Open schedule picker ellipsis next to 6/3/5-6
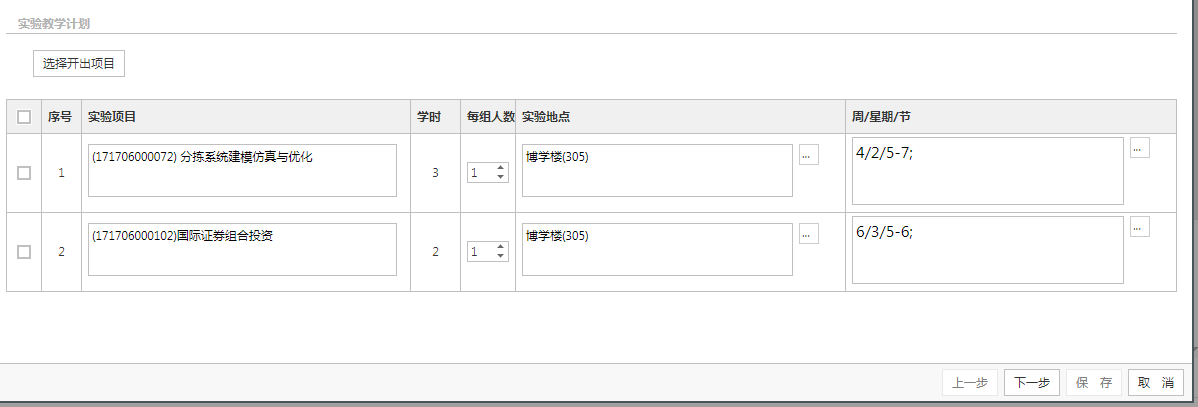Image resolution: width=1198 pixels, height=407 pixels. click(1139, 227)
